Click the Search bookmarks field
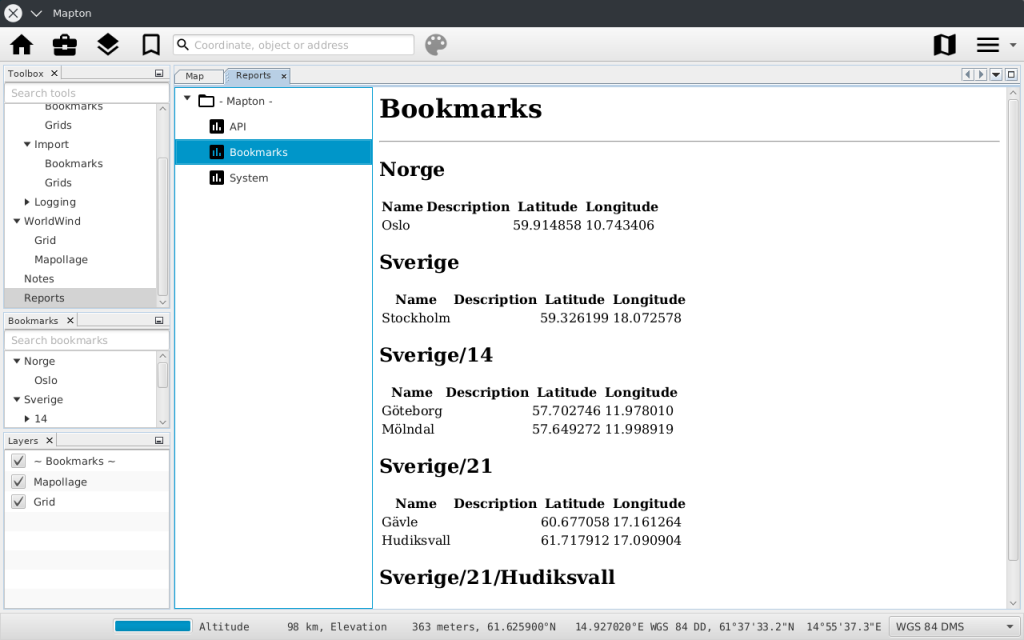 [x=87, y=340]
